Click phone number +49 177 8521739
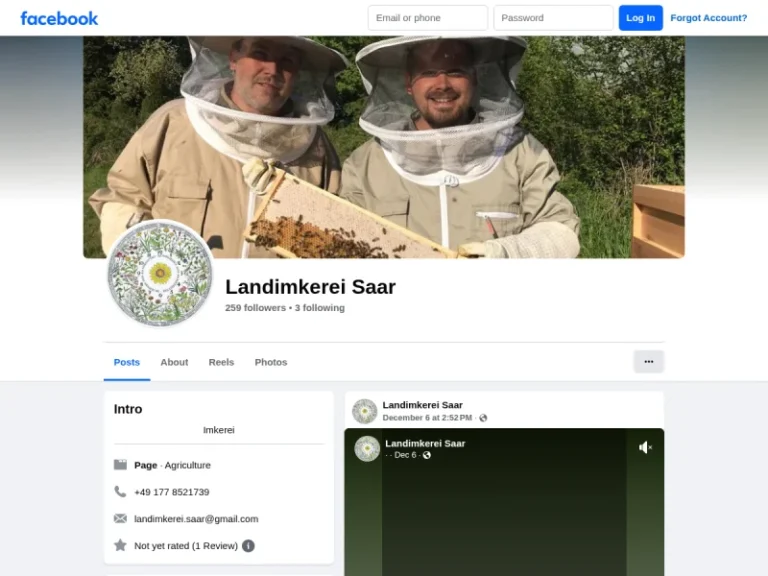 point(171,492)
